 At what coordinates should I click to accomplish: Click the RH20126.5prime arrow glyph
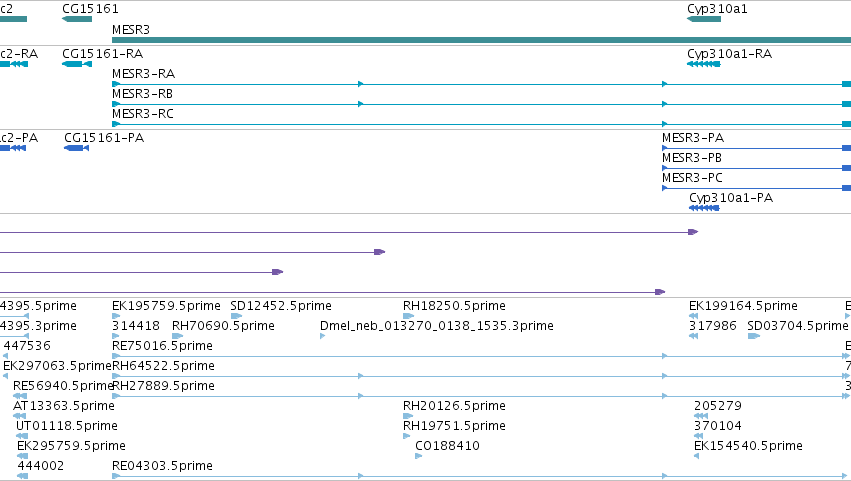(408, 416)
